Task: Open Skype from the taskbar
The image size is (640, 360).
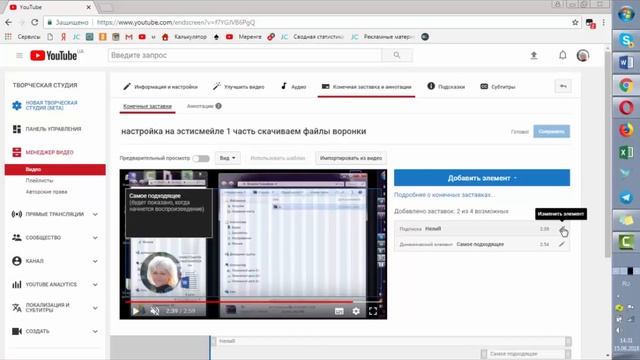Action: (x=626, y=40)
